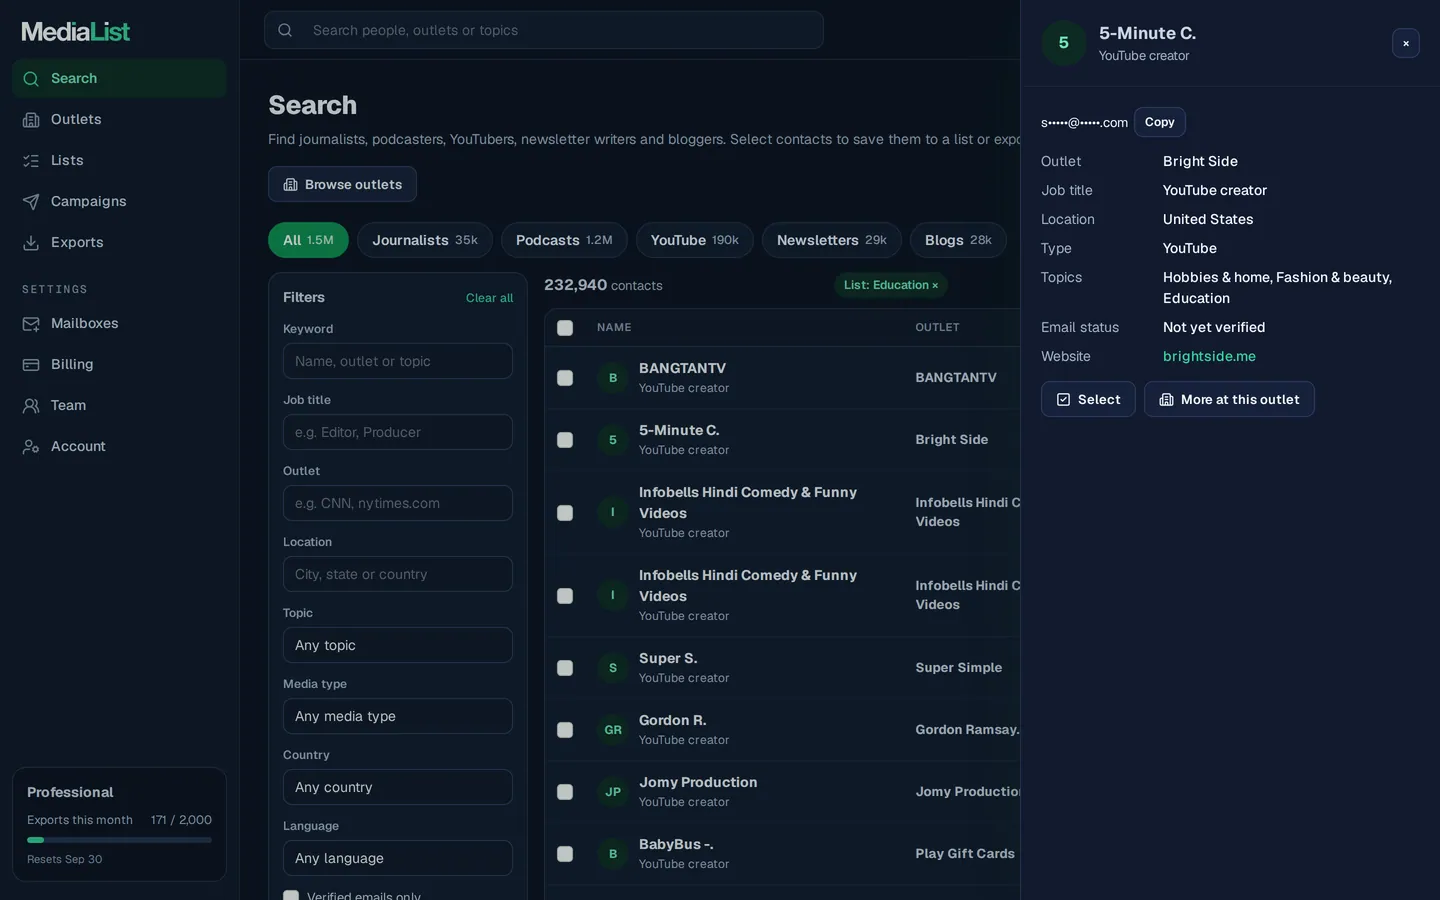
Task: Open the Outlets sidebar icon
Action: click(x=31, y=119)
